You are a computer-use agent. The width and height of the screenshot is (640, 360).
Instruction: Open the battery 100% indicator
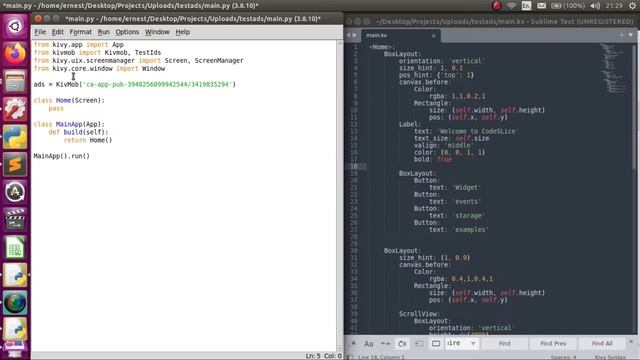[x=568, y=6]
